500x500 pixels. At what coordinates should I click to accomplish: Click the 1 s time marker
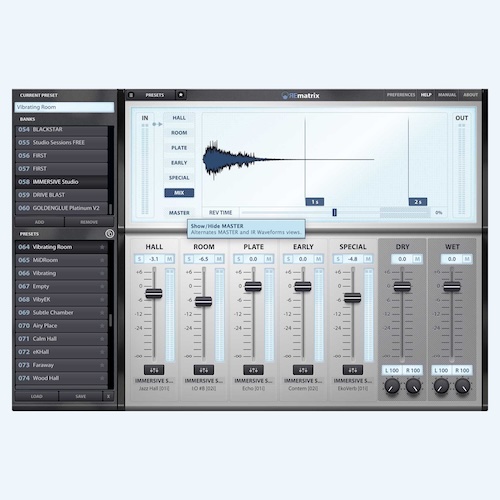point(315,202)
